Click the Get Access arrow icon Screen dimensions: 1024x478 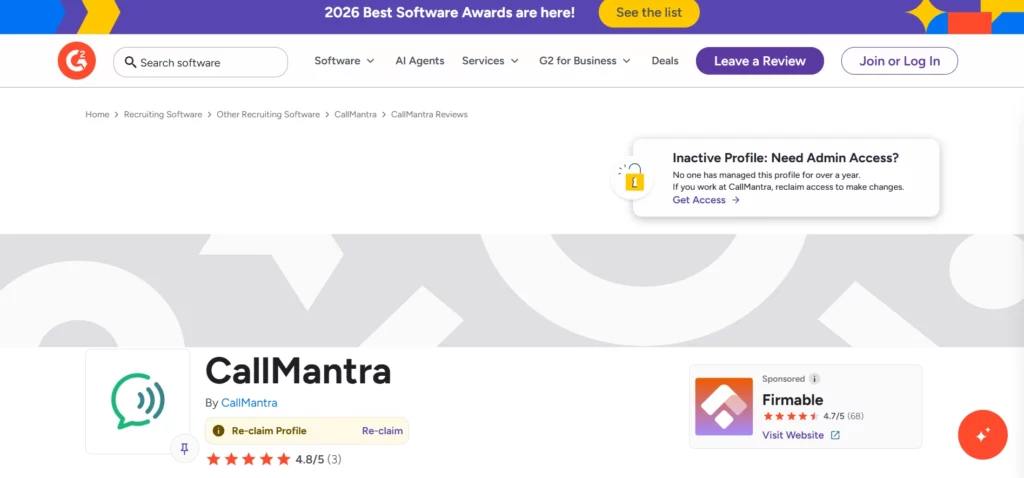tap(735, 200)
